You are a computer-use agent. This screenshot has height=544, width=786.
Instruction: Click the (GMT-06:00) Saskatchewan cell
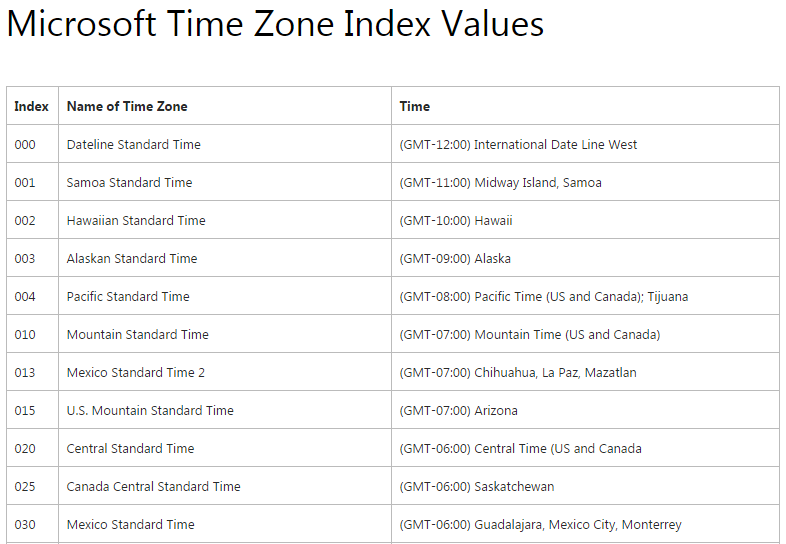point(476,486)
